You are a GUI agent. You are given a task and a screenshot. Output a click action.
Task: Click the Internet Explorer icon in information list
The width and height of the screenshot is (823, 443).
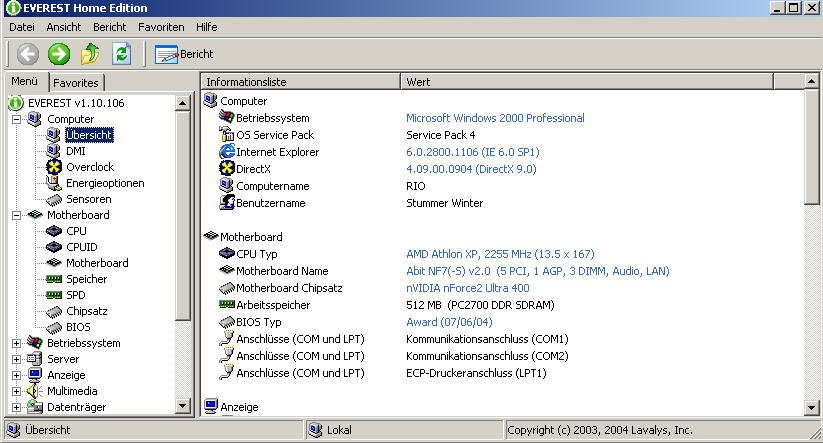coord(227,152)
